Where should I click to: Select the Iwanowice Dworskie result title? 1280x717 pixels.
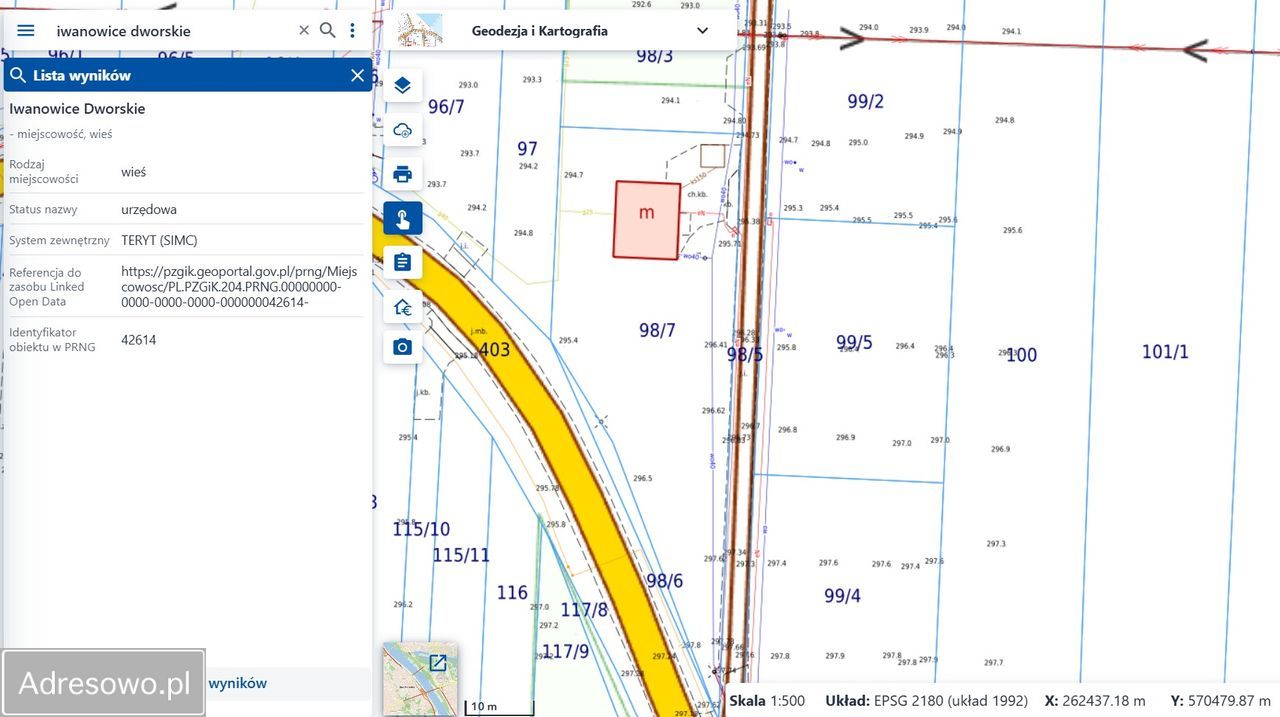(x=77, y=109)
